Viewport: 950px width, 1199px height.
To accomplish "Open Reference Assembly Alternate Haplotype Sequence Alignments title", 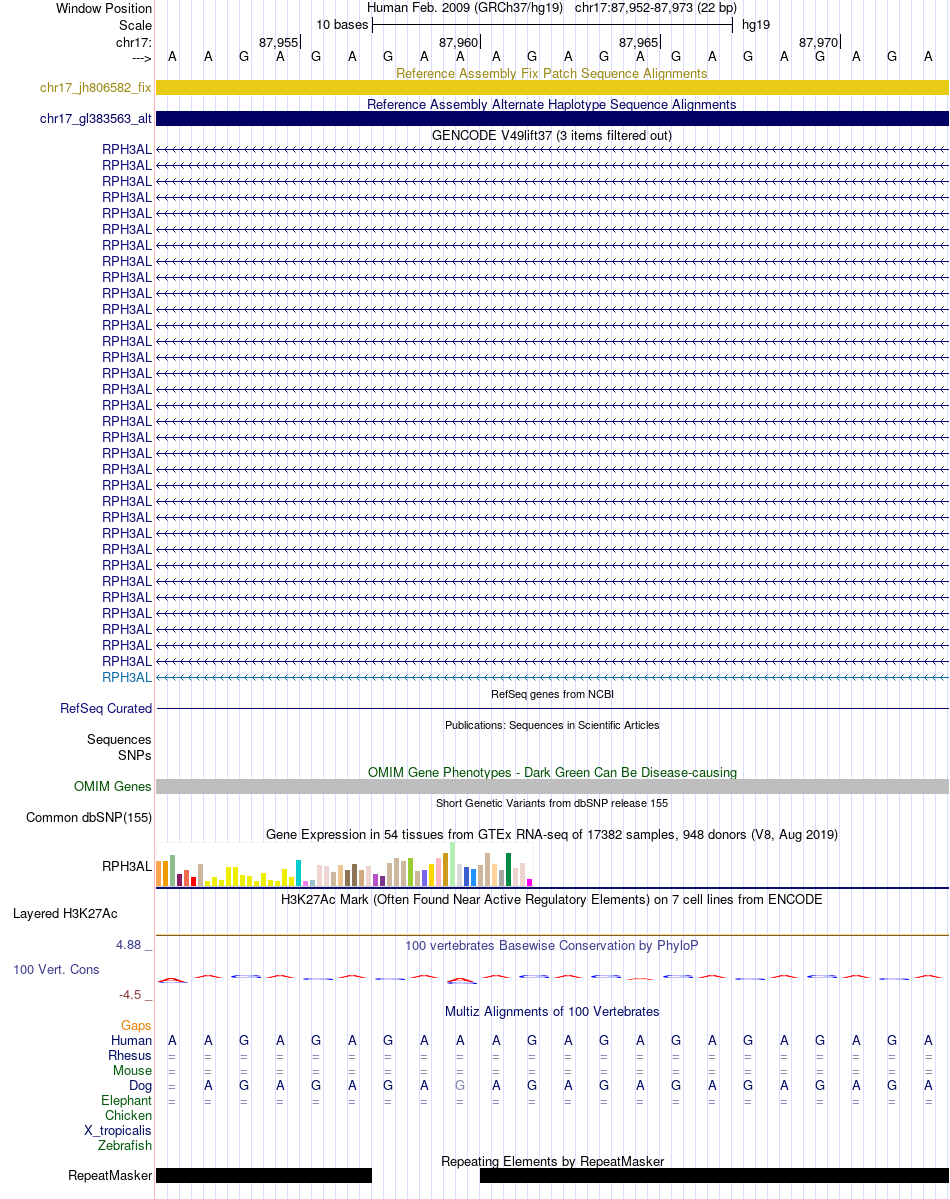I will click(551, 105).
